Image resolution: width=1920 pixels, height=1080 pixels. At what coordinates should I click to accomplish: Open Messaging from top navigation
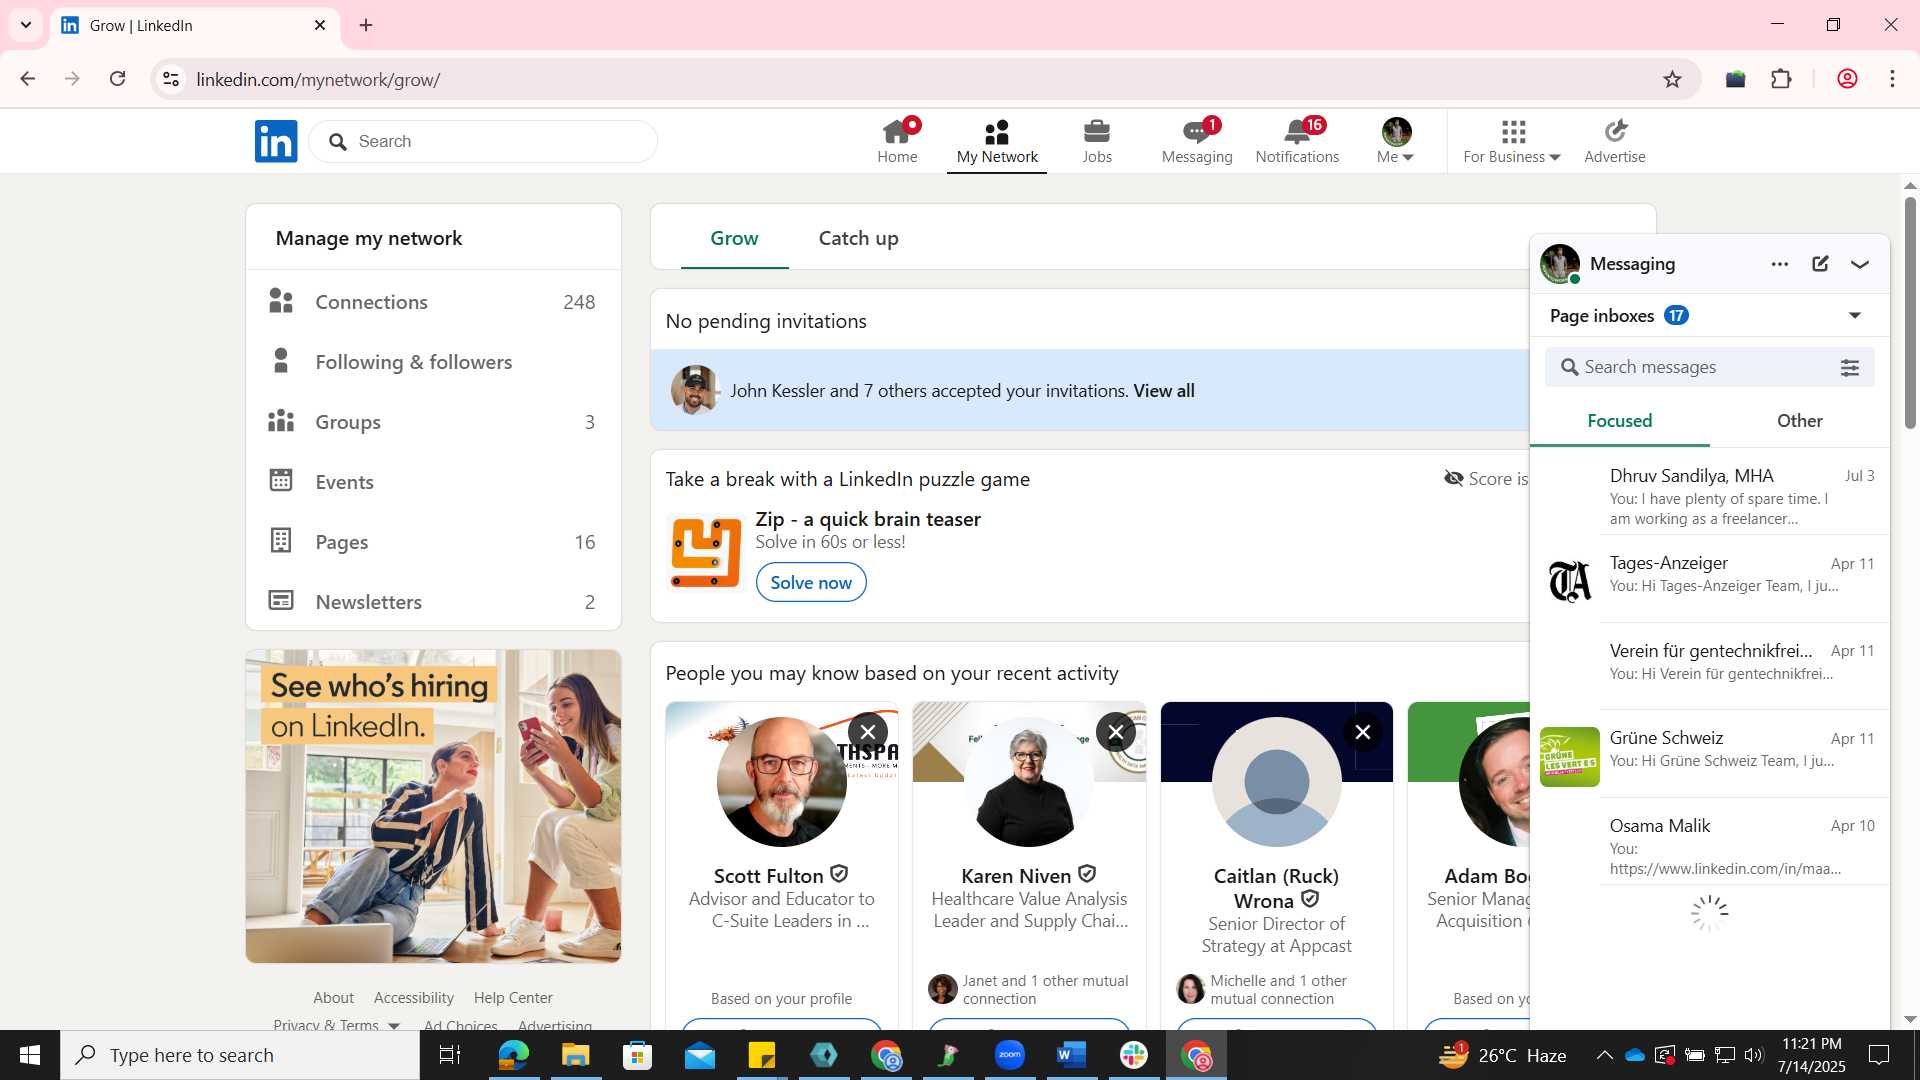(x=1197, y=141)
